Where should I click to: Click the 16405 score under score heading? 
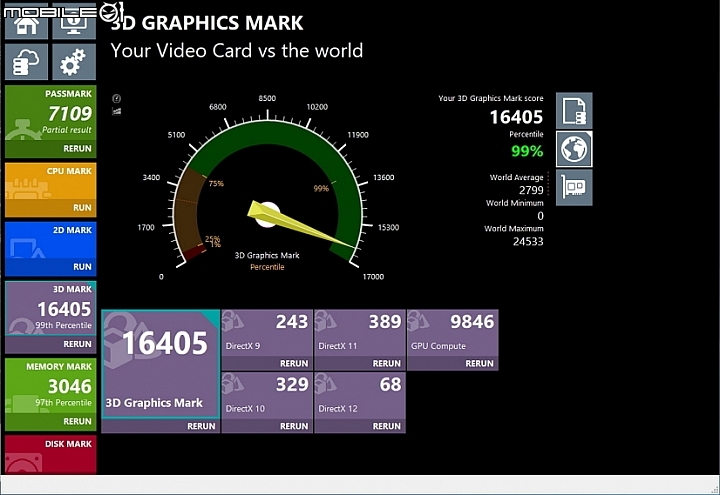[516, 117]
